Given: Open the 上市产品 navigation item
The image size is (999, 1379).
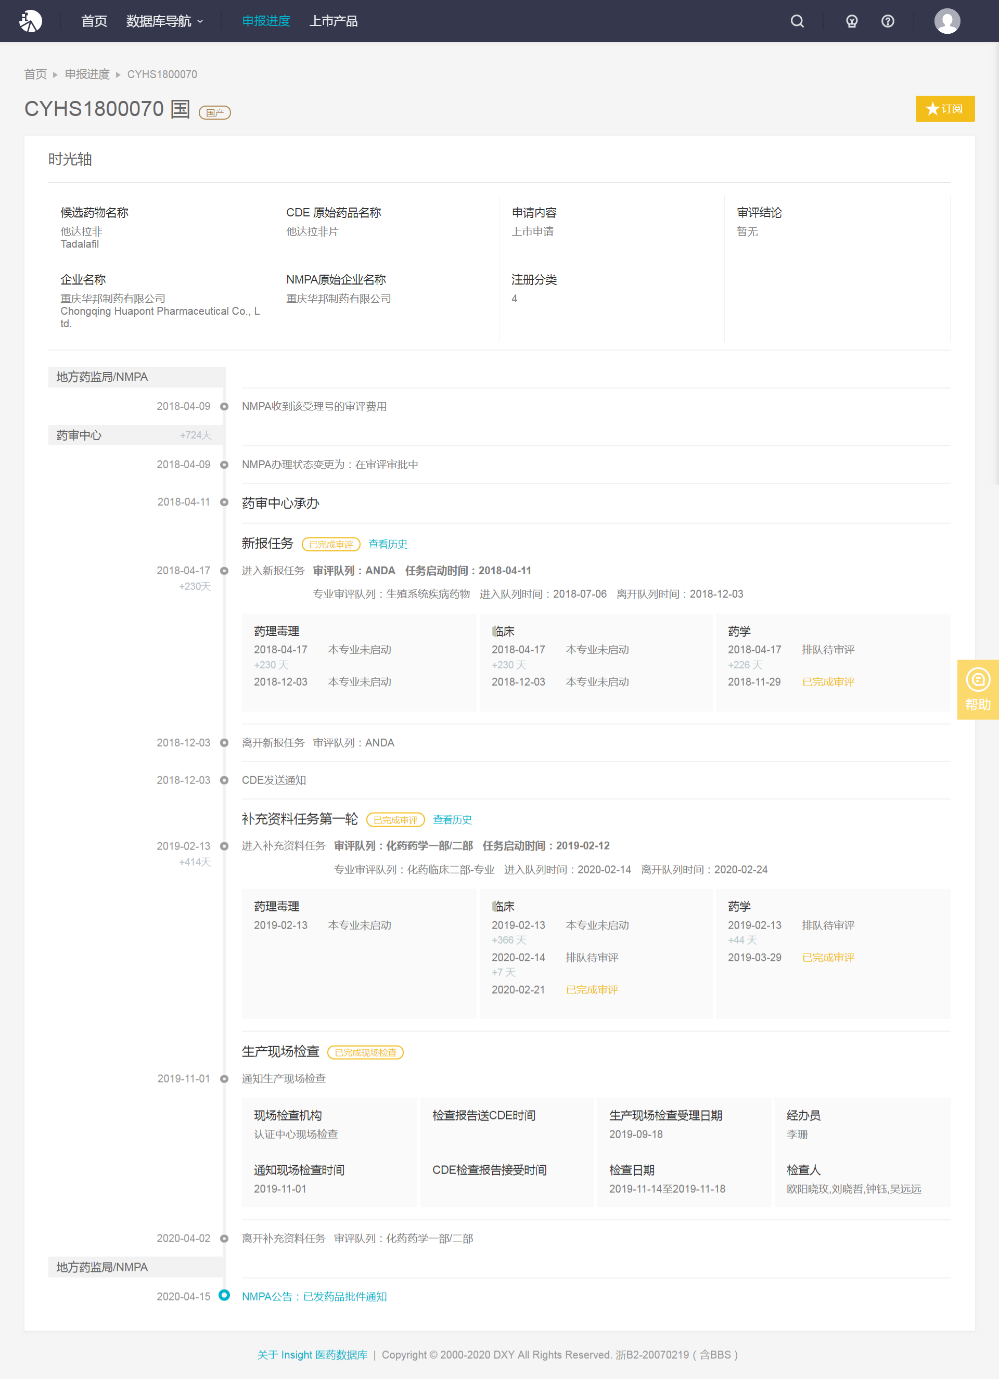Looking at the screenshot, I should click(x=334, y=21).
